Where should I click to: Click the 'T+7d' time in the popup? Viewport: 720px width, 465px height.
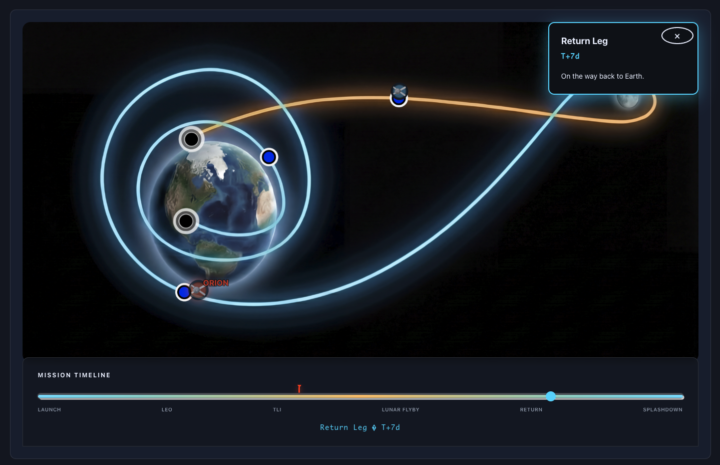click(x=570, y=56)
